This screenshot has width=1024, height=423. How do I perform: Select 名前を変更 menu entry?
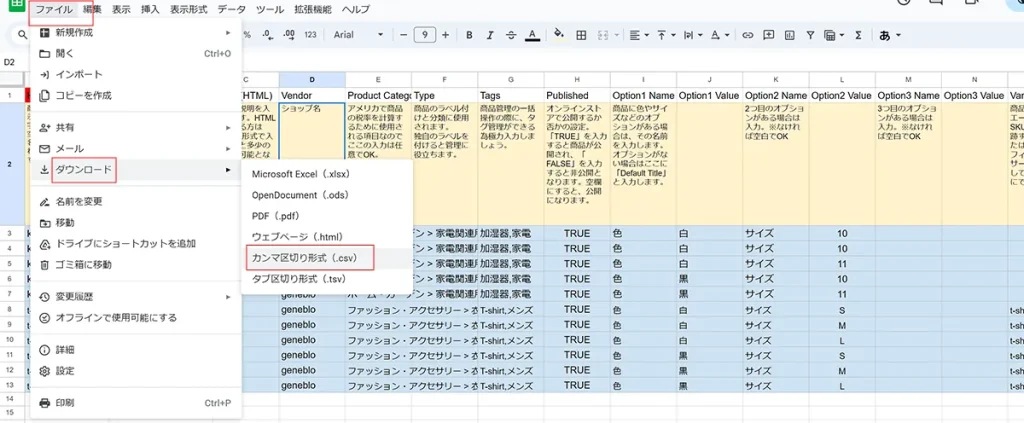click(136, 202)
